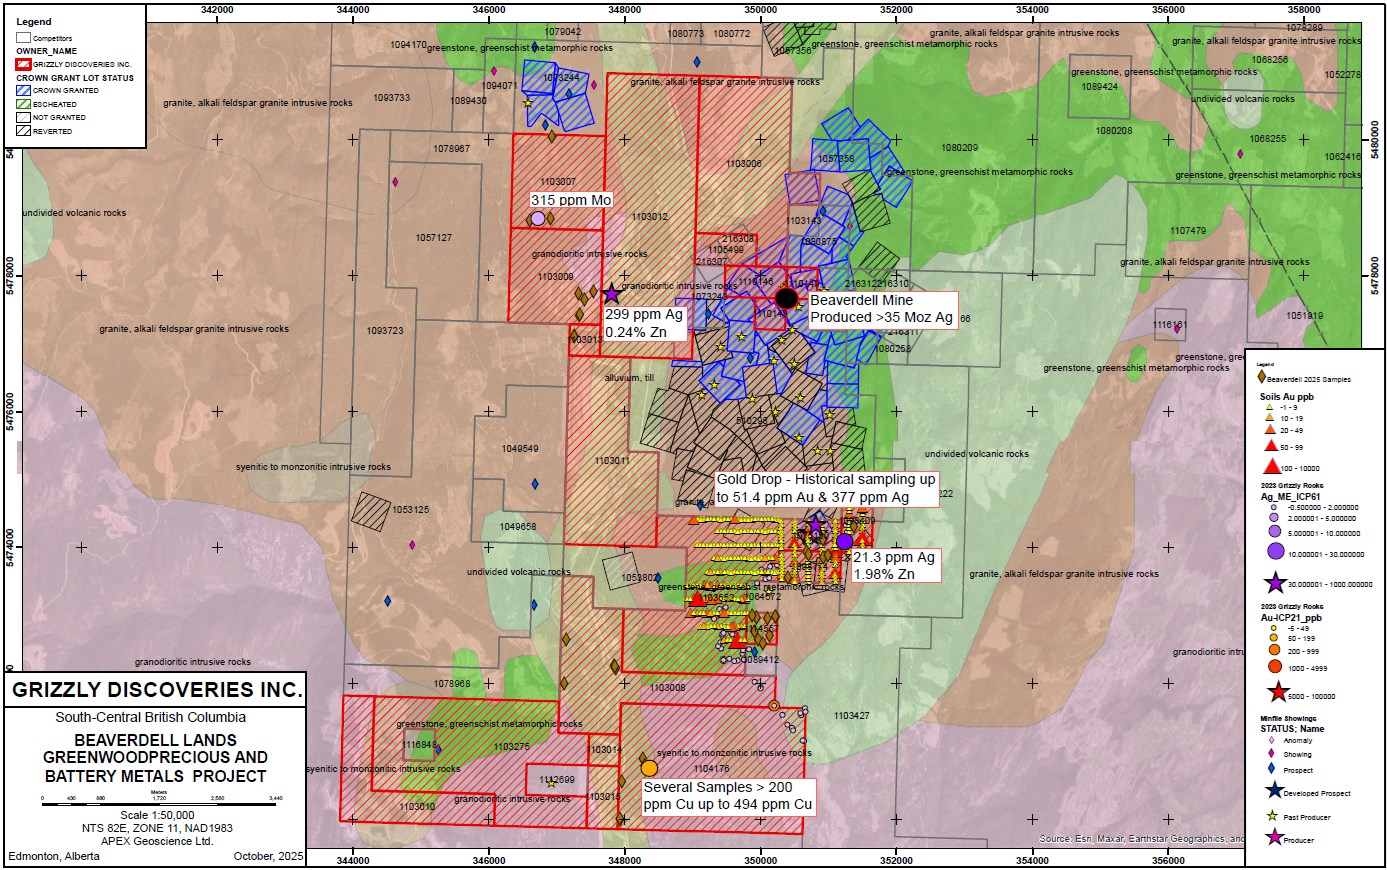Click the lilac circle under 315 ppm Mo
1387x870 pixels.
click(538, 218)
